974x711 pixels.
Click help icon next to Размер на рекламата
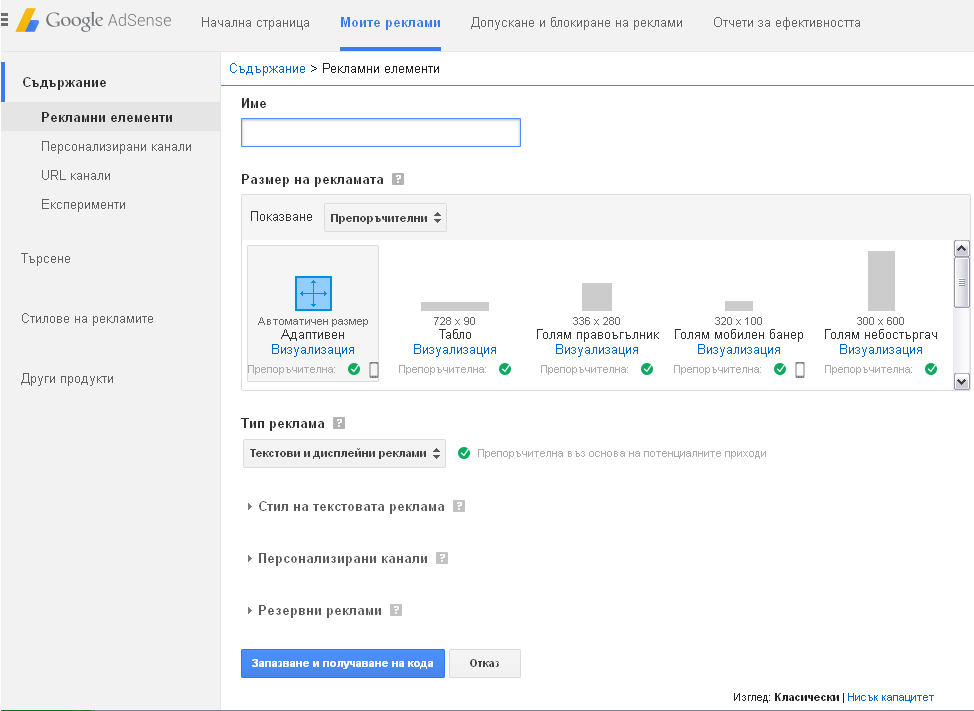point(398,179)
